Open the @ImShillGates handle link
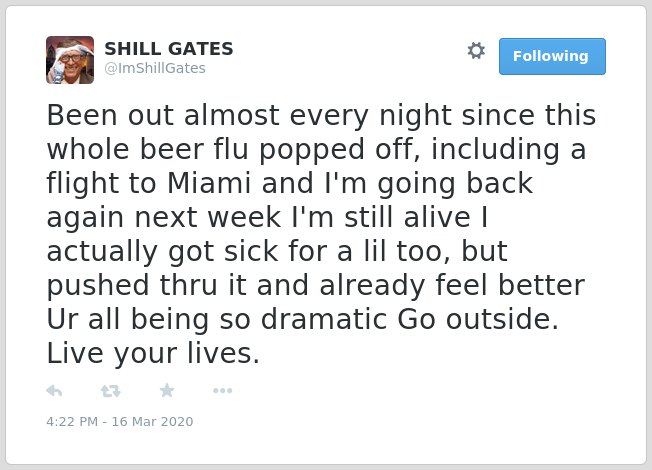Viewport: 652px width, 470px height. 155,68
